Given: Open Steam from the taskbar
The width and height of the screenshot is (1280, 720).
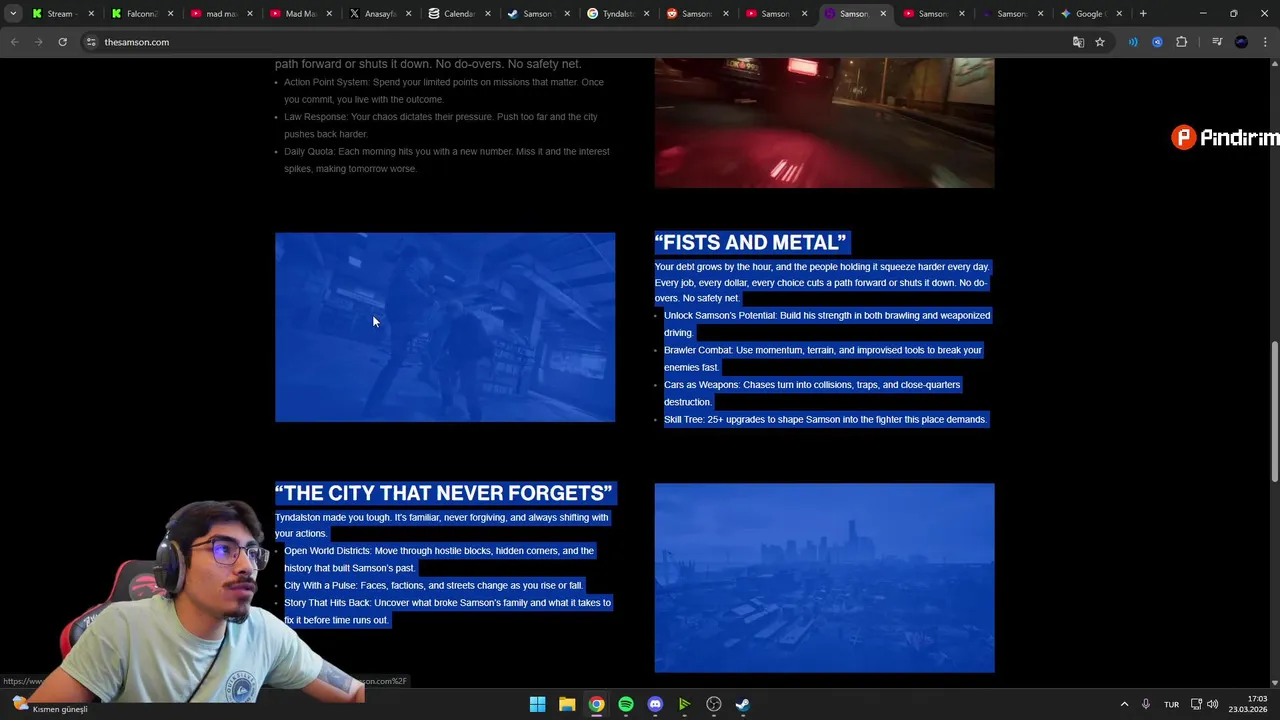Looking at the screenshot, I should [743, 704].
